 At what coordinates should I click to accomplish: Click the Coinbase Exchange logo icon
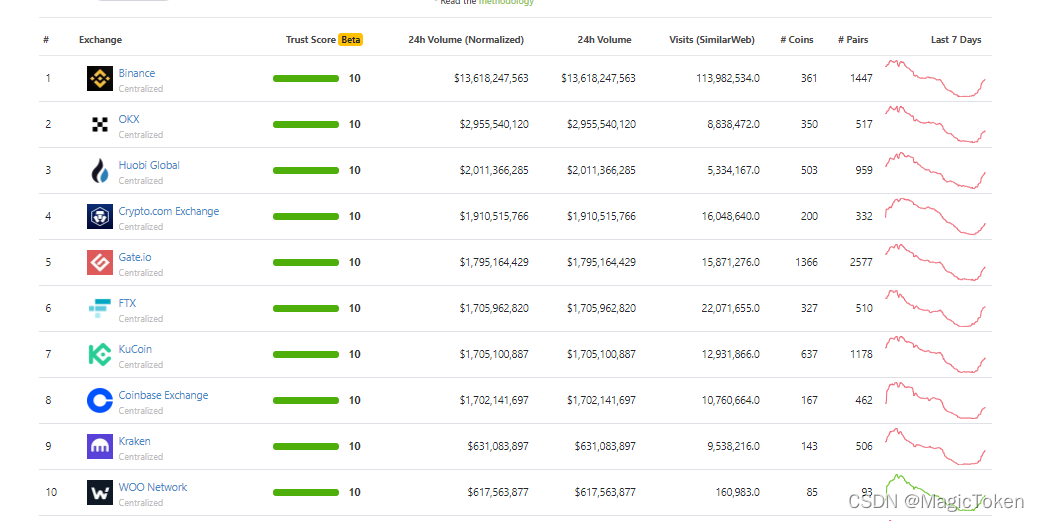(x=100, y=400)
